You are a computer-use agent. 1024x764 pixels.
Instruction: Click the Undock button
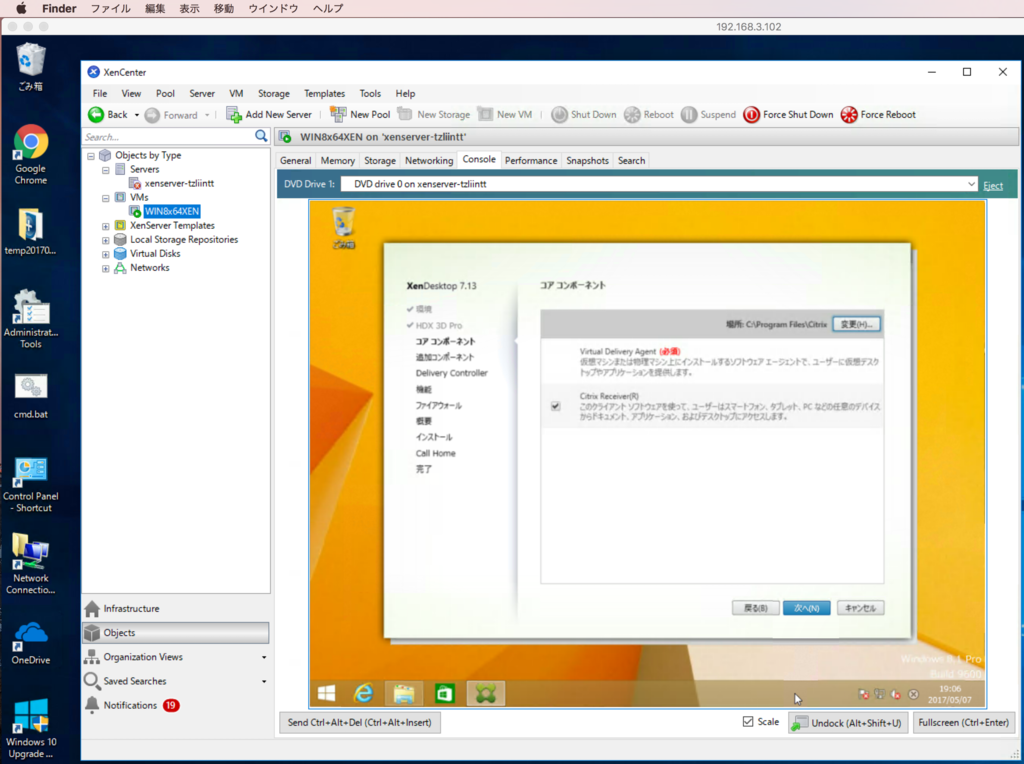[x=848, y=723]
